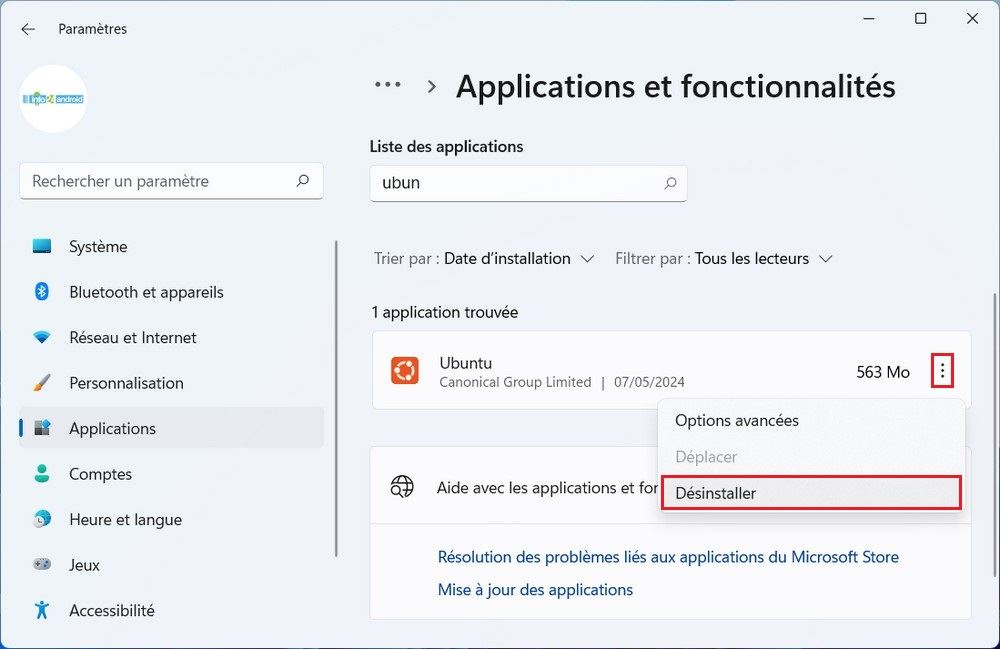Expand the breadcrumb ellipsis
This screenshot has height=649, width=1000.
coord(387,86)
